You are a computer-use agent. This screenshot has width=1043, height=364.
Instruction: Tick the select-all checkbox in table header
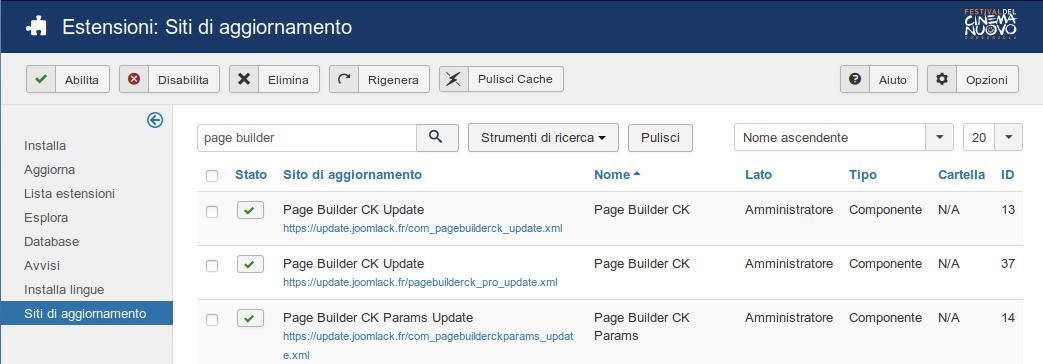[212, 176]
